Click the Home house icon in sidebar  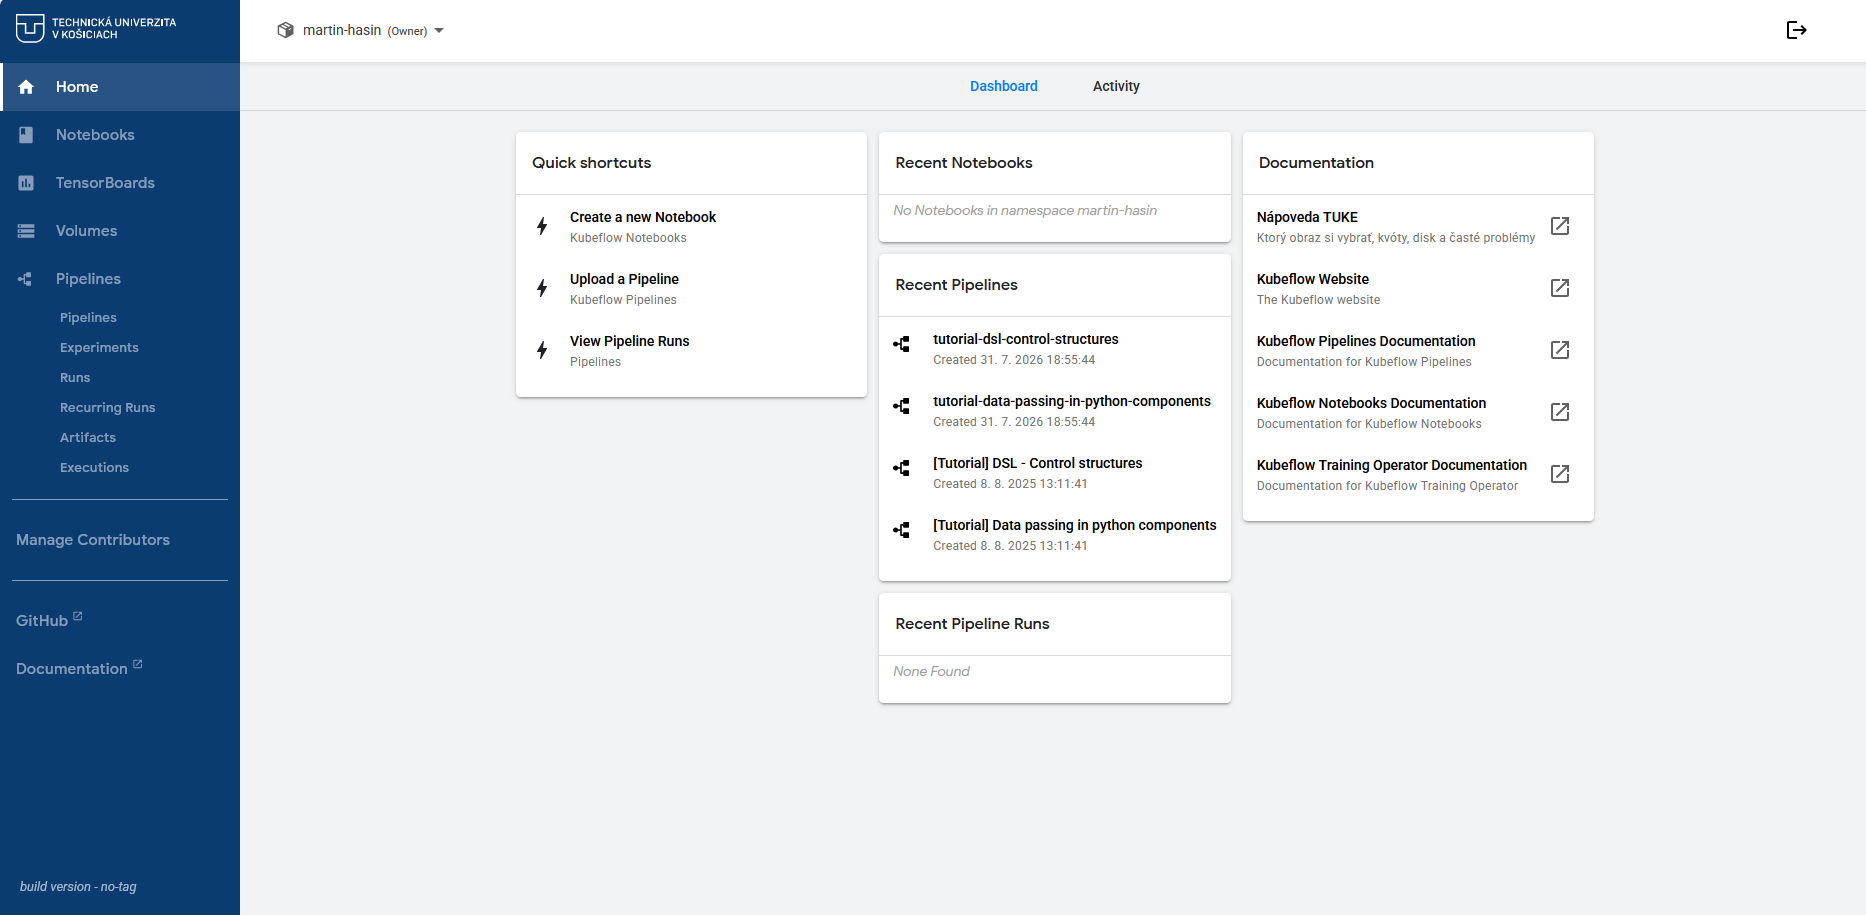26,87
